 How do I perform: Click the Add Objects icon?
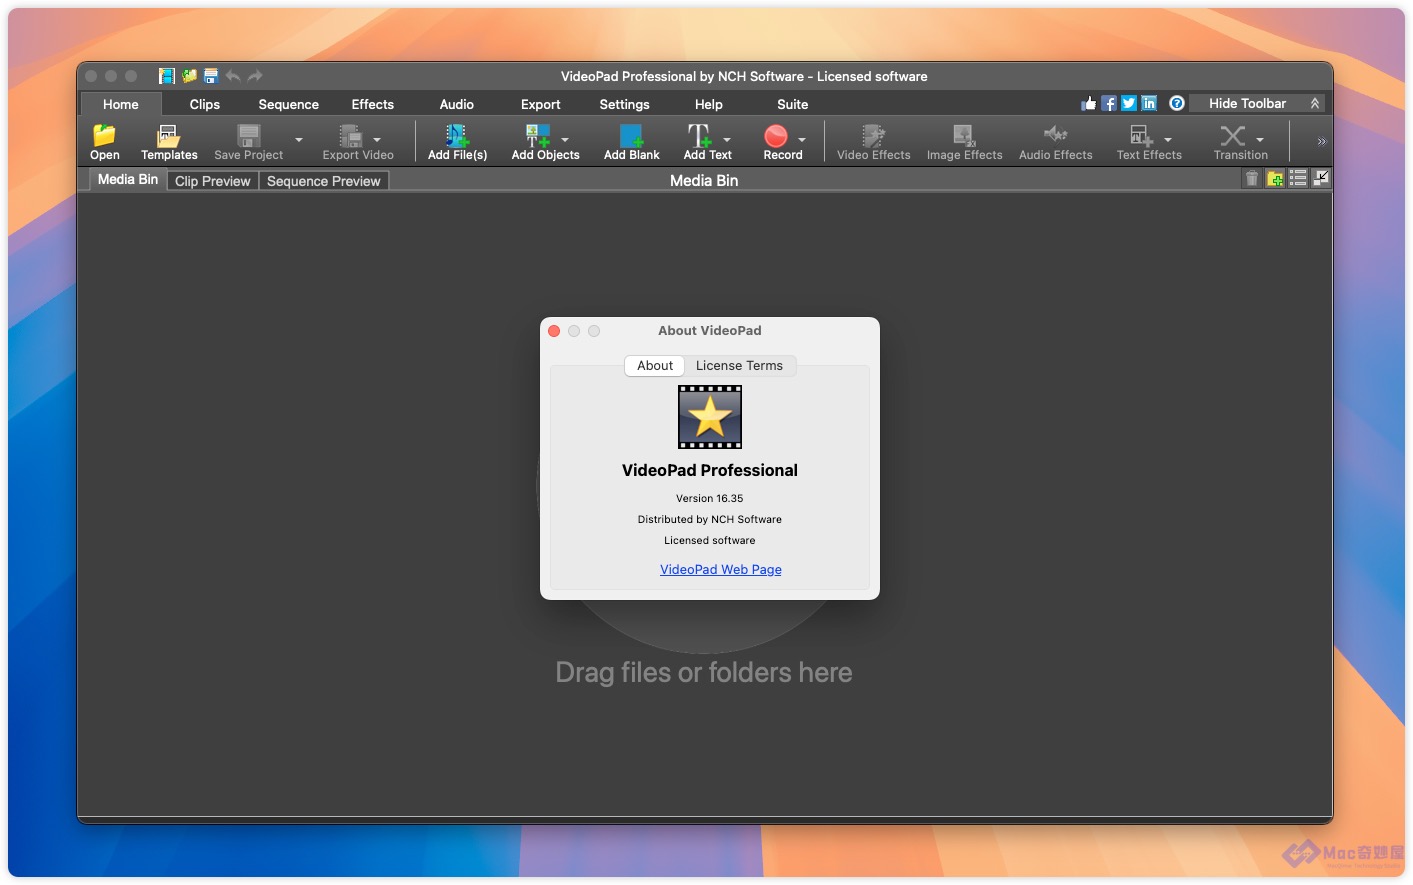click(x=537, y=135)
